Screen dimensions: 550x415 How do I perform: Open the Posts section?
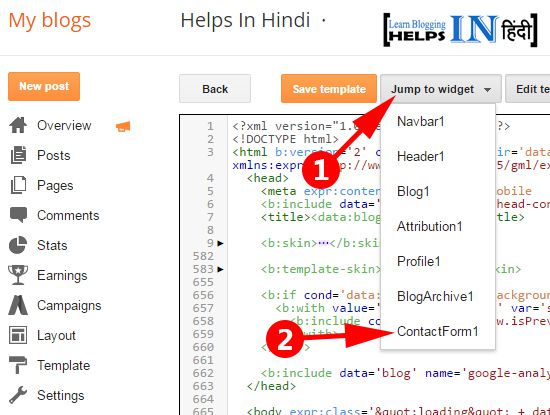pyautogui.click(x=54, y=155)
